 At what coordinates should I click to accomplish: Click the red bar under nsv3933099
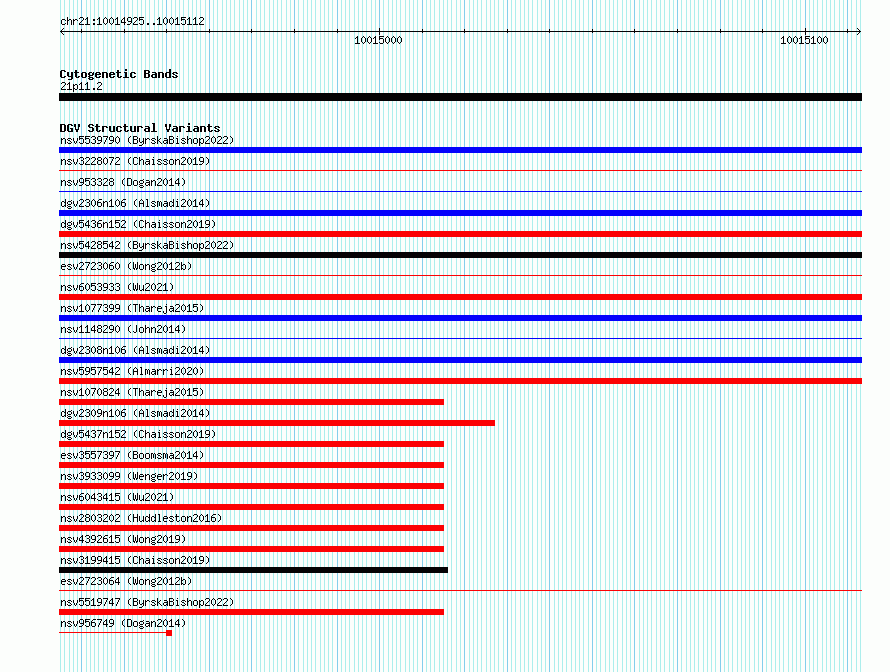point(251,486)
